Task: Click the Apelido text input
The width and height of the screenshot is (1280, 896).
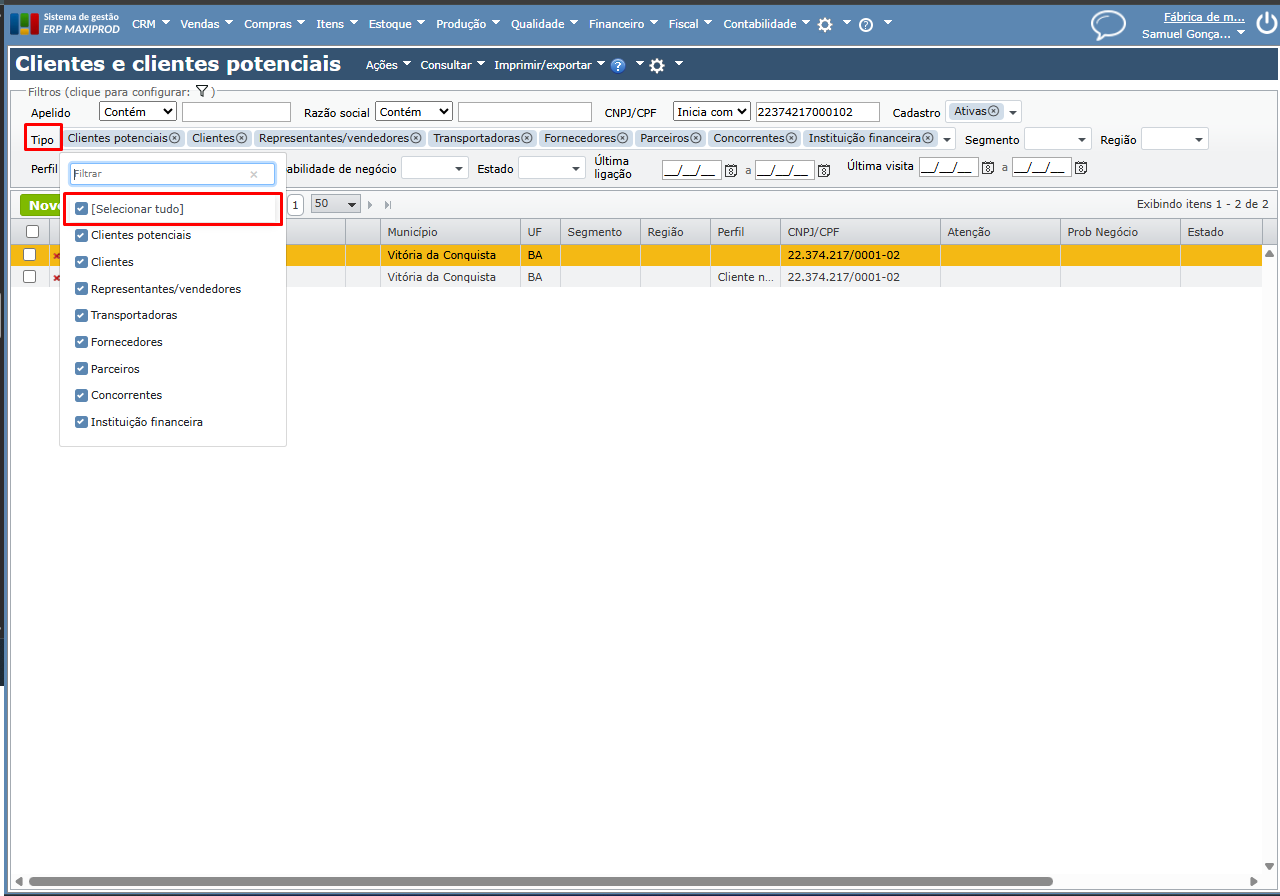Action: pos(236,112)
